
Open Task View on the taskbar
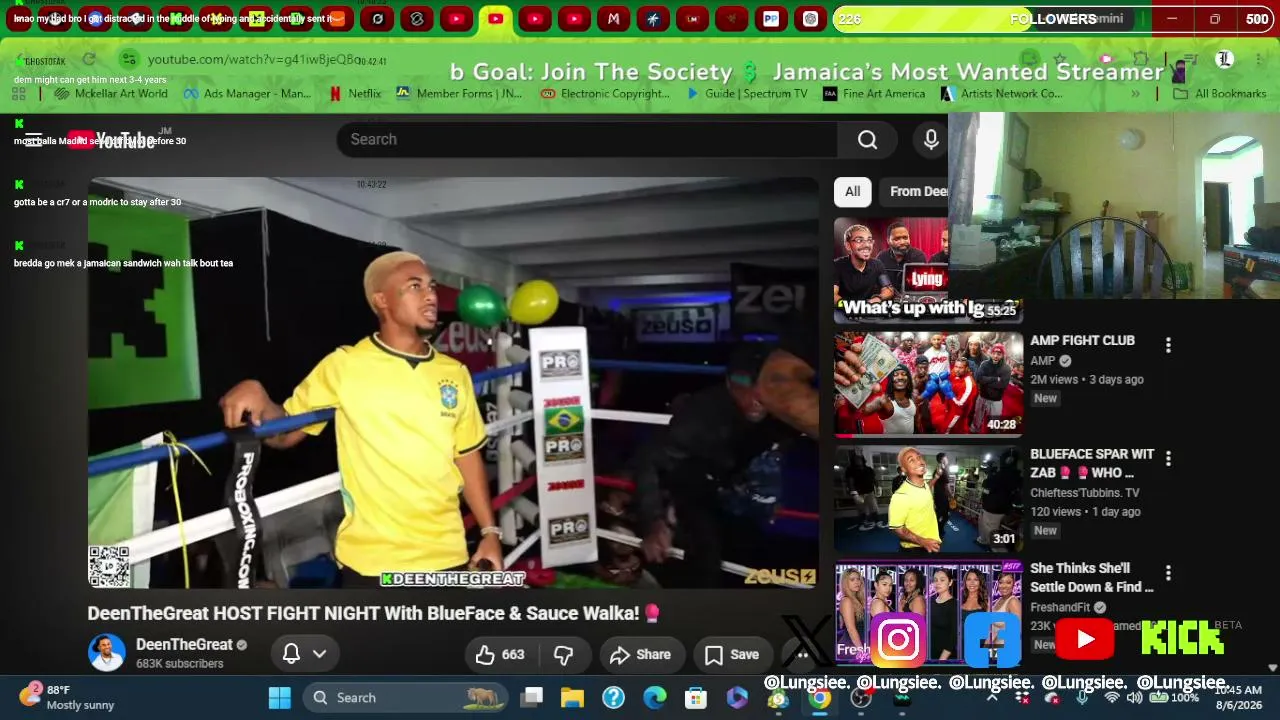(x=532, y=697)
